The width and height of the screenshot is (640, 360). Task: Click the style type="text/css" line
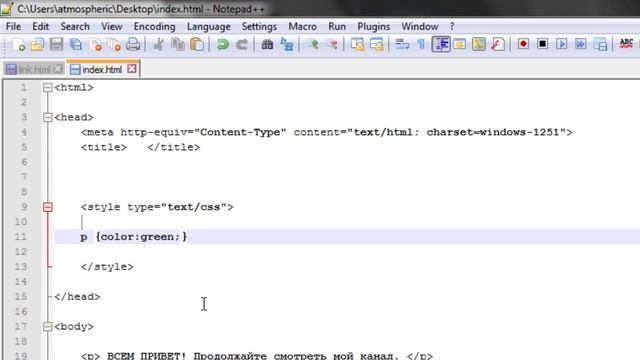tap(157, 207)
